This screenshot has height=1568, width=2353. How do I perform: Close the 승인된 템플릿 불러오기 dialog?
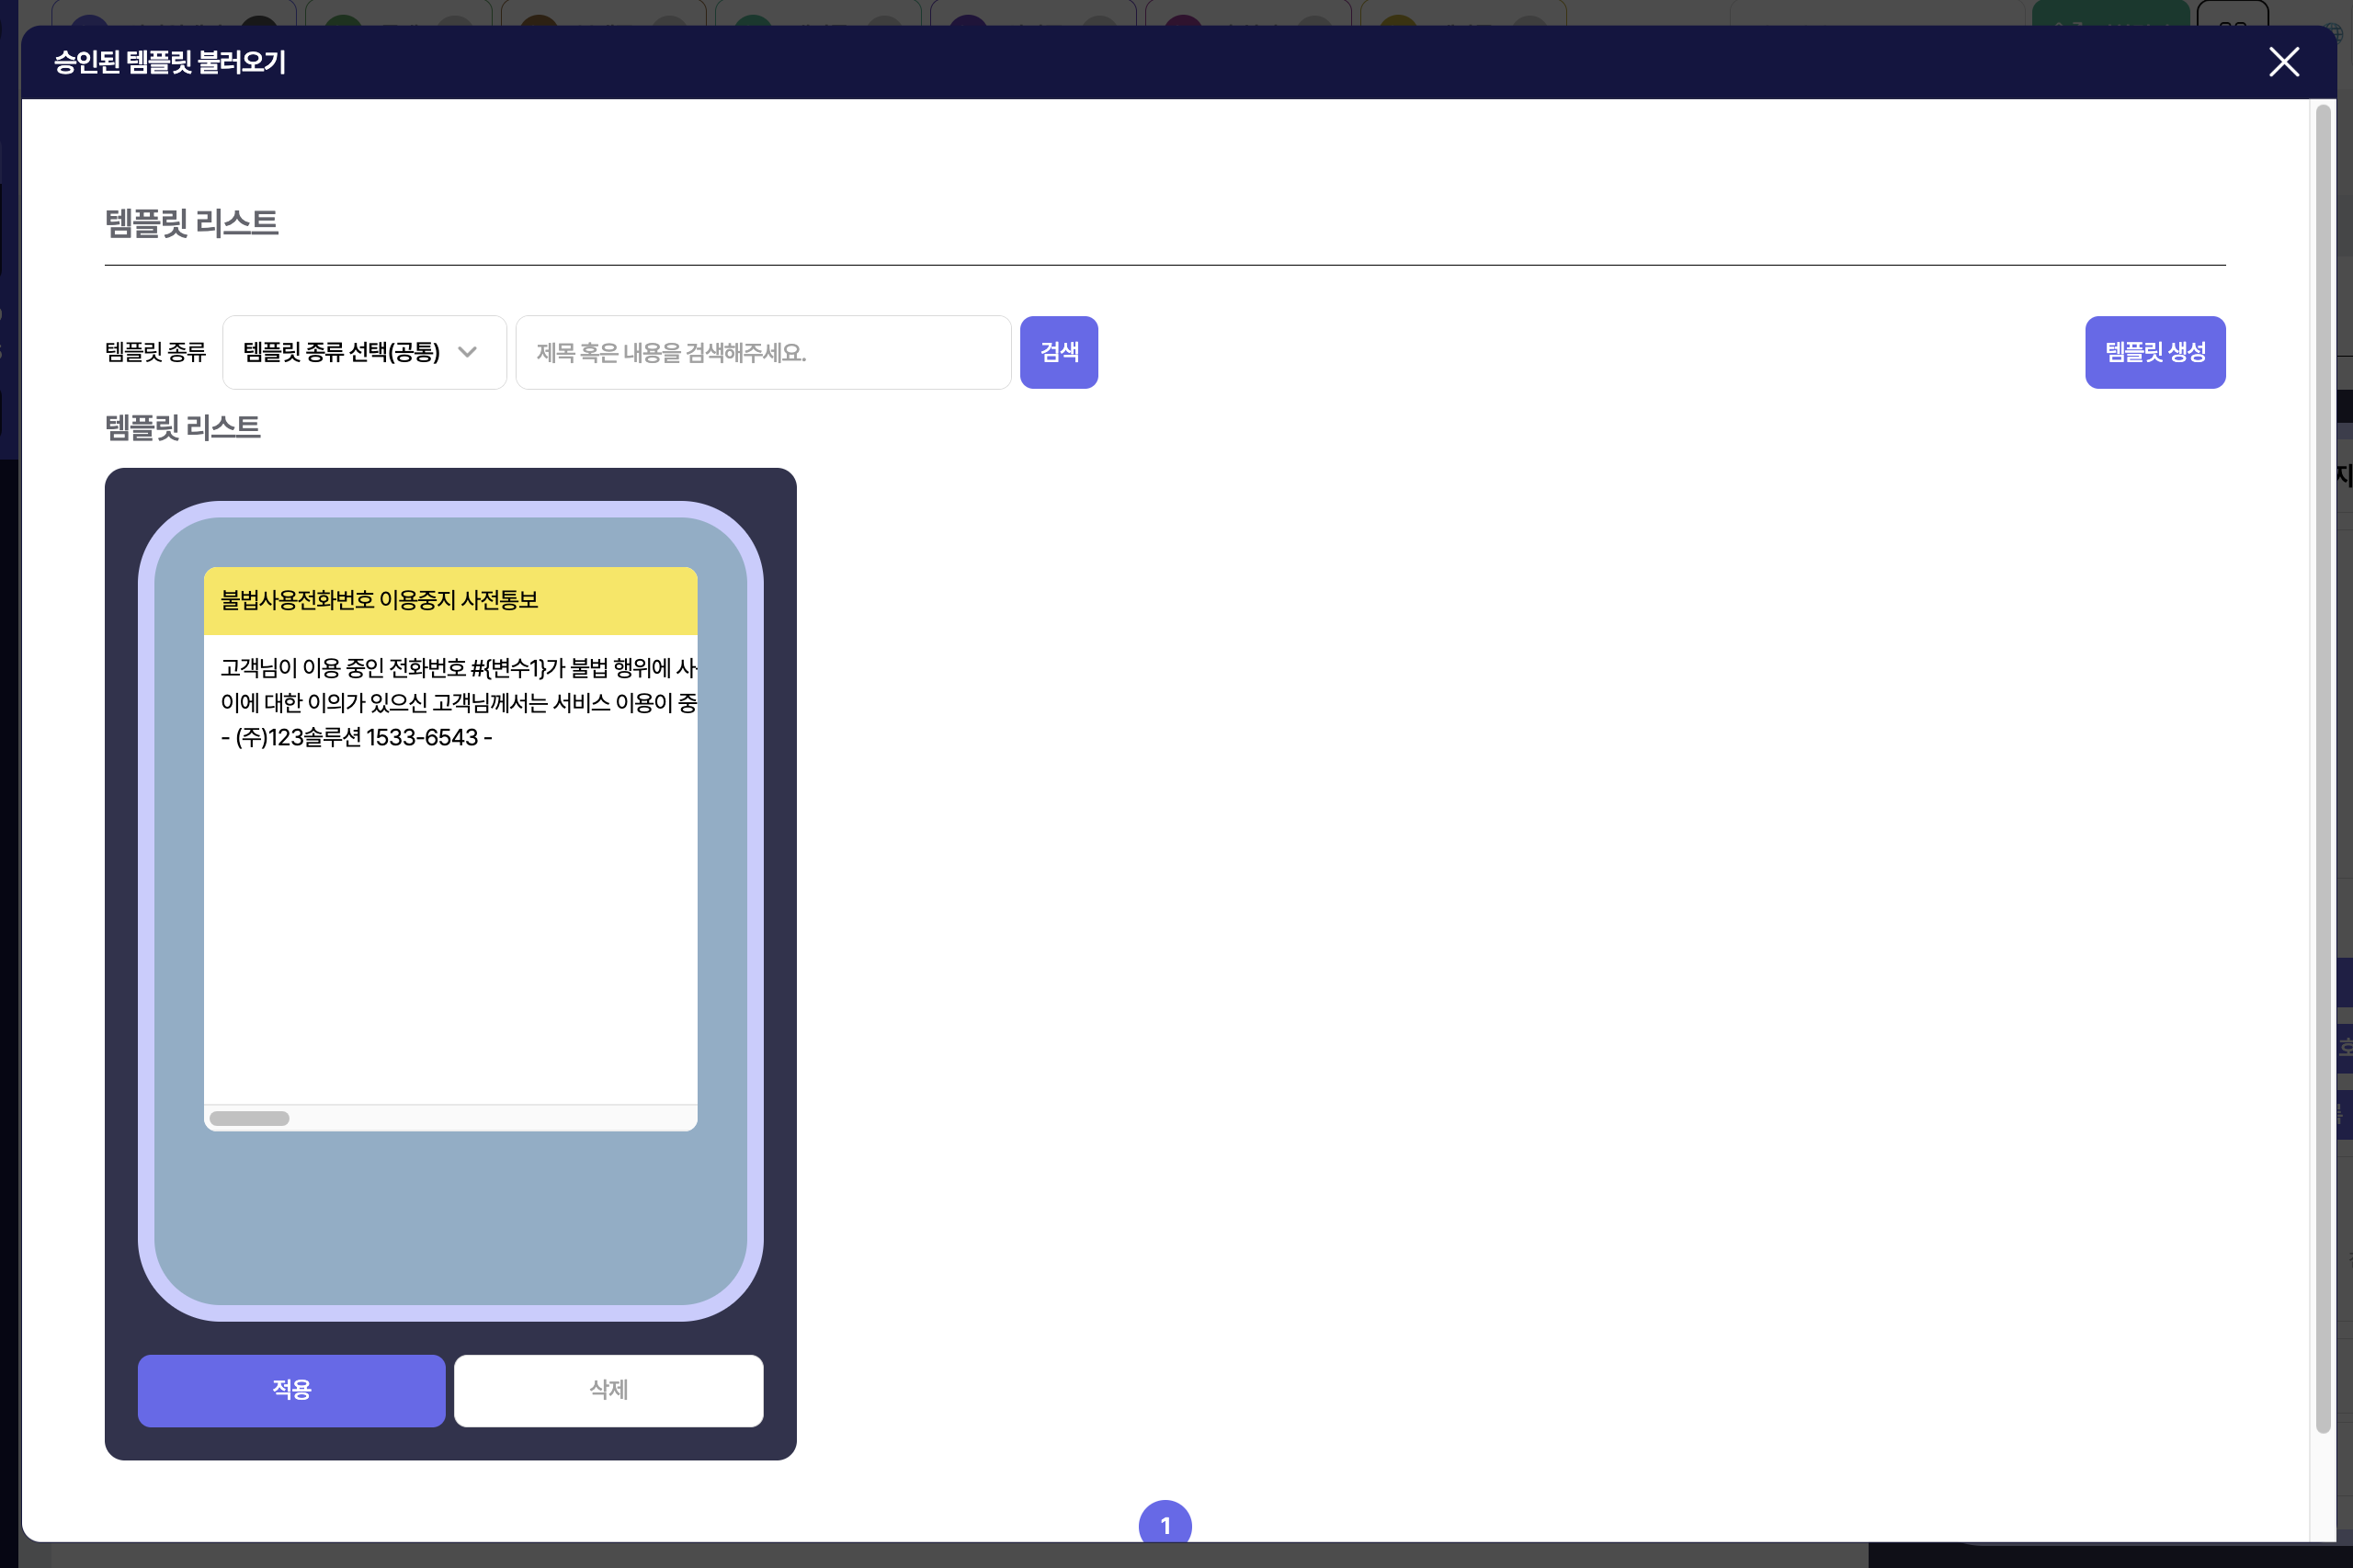2283,62
